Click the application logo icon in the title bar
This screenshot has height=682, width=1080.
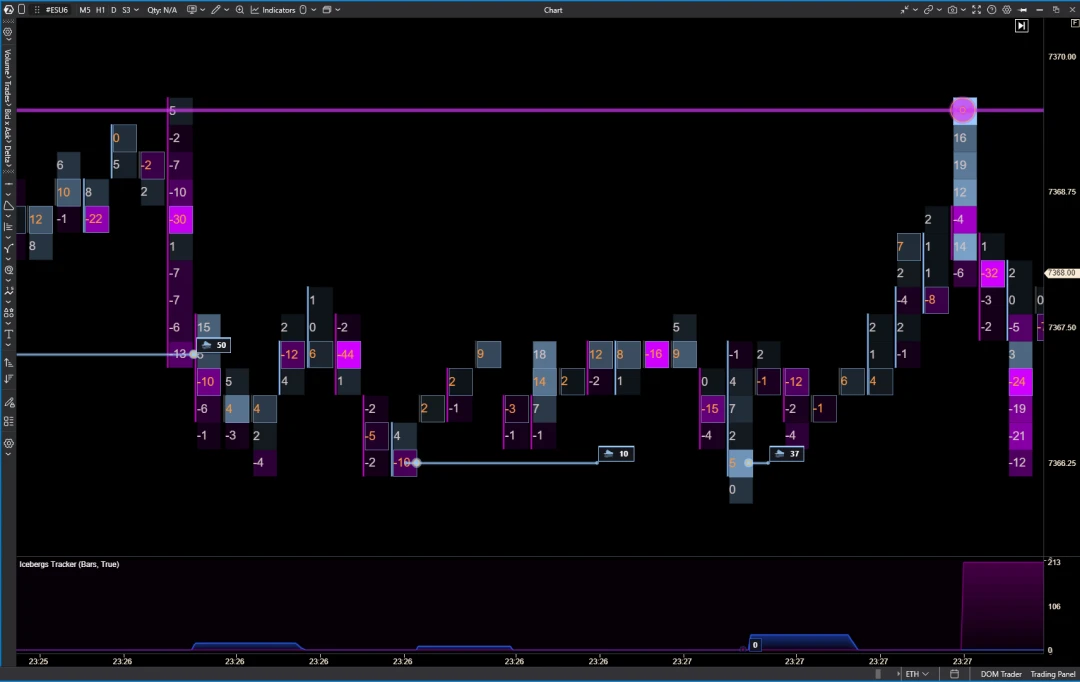(8, 10)
